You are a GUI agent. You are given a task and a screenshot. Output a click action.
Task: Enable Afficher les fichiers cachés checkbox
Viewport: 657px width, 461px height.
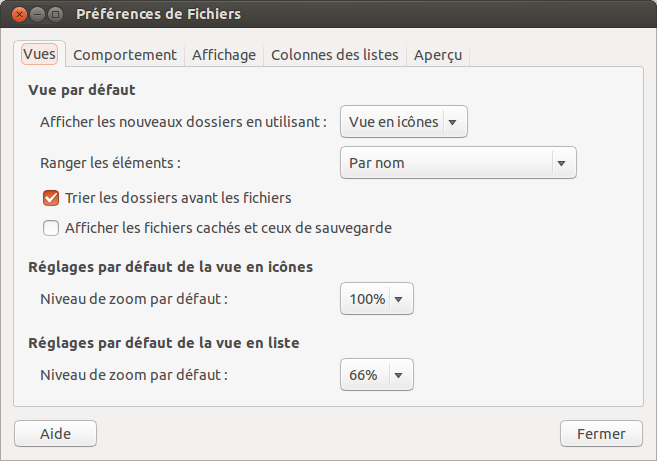(51, 228)
